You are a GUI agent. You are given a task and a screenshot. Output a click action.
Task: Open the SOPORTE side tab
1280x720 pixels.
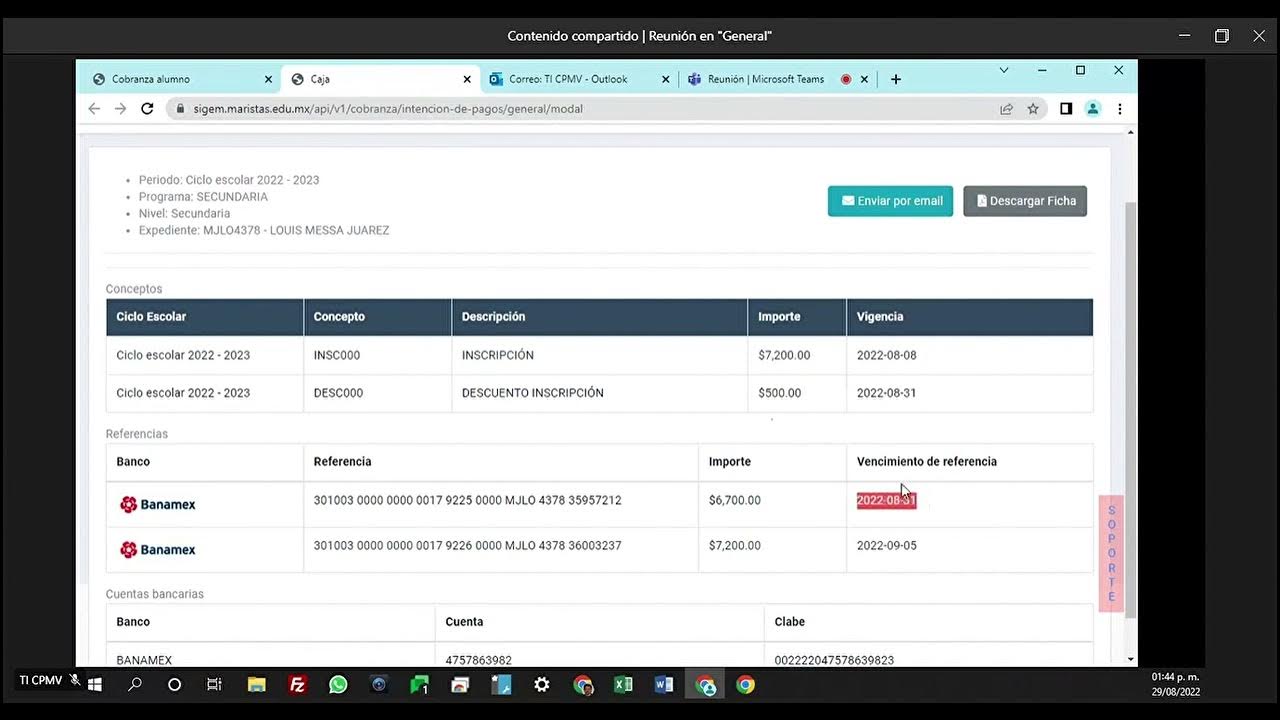pyautogui.click(x=1111, y=553)
